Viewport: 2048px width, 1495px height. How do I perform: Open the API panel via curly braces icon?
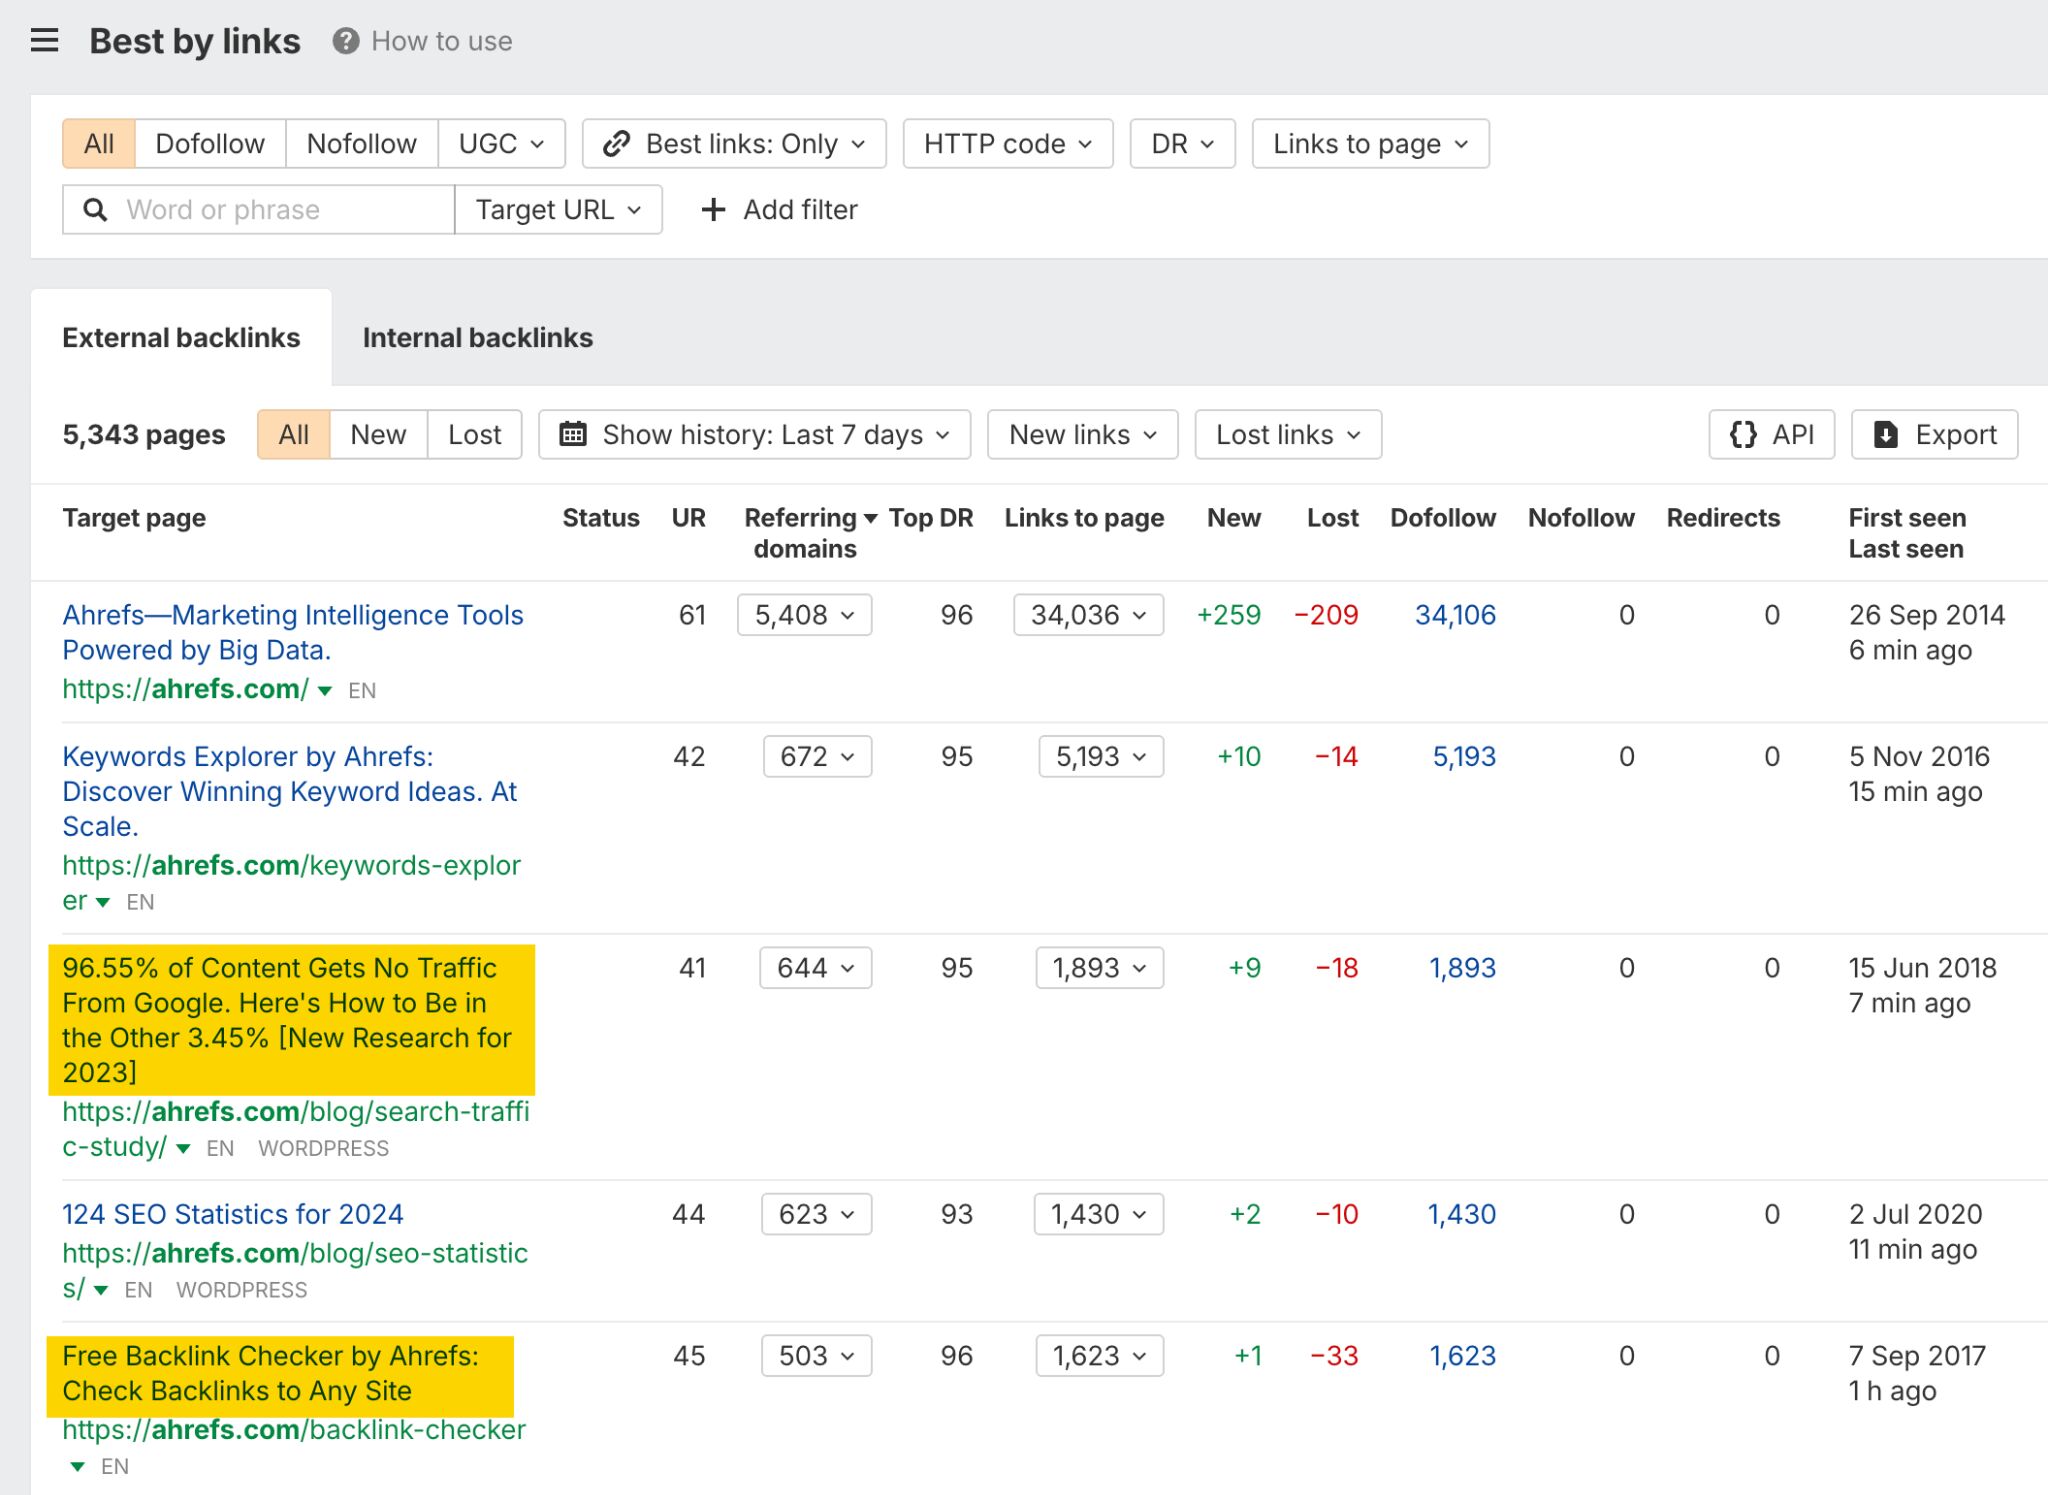click(x=1744, y=434)
